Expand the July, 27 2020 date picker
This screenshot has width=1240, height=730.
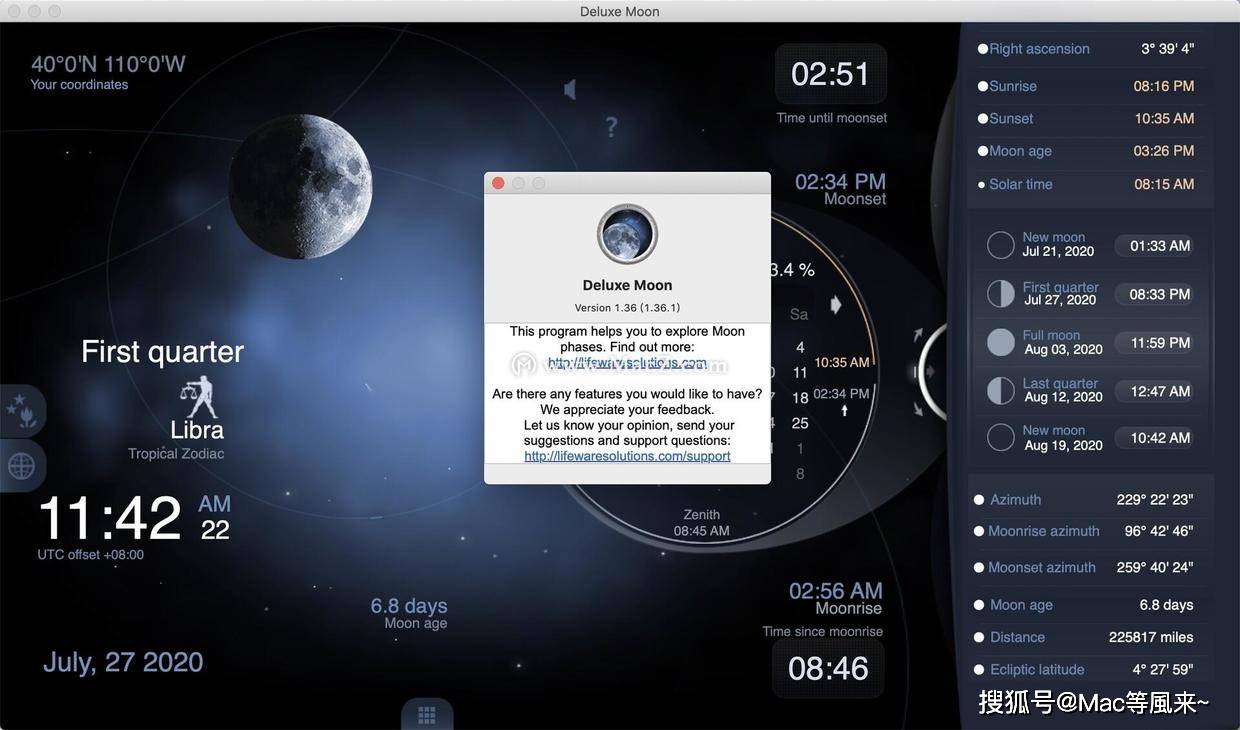tap(122, 661)
